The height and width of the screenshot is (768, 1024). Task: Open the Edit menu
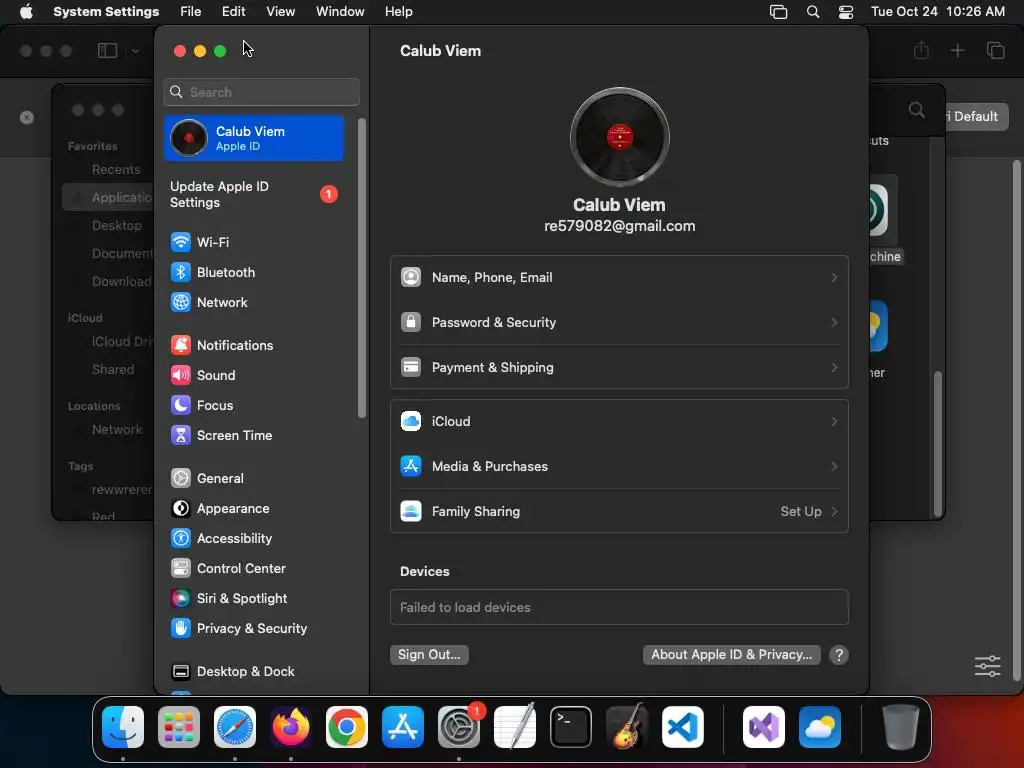pyautogui.click(x=233, y=12)
